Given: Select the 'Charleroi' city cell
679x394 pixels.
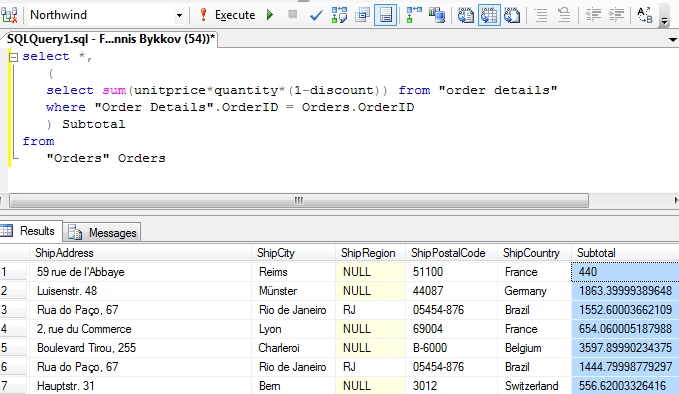Looking at the screenshot, I should click(293, 348).
